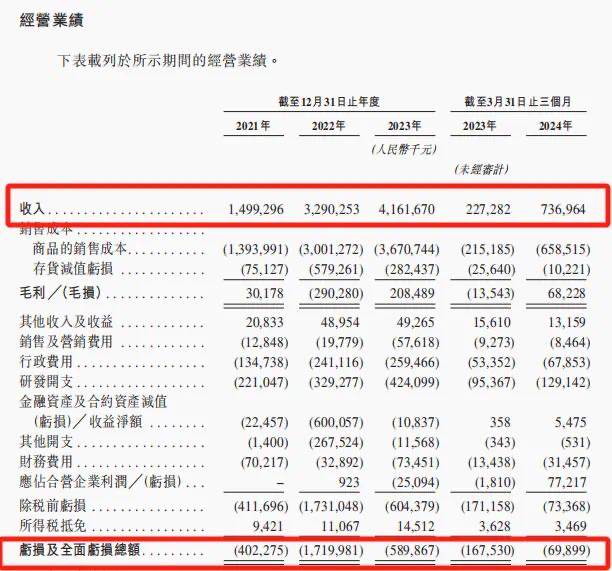Select the 截至3月31日止三個月 group header
This screenshot has width=612, height=571.
tap(520, 102)
